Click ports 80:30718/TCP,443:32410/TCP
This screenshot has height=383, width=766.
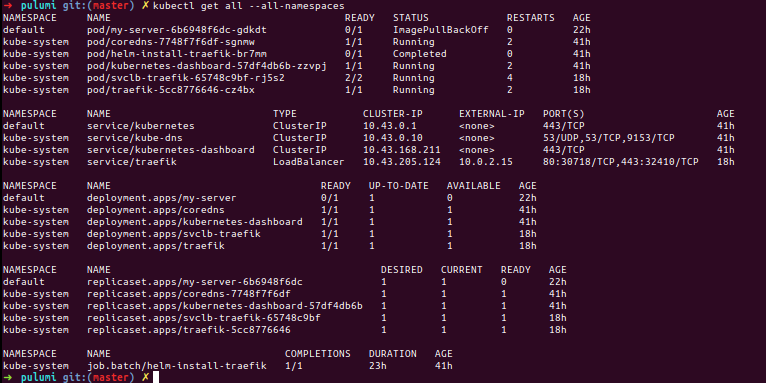[621, 162]
